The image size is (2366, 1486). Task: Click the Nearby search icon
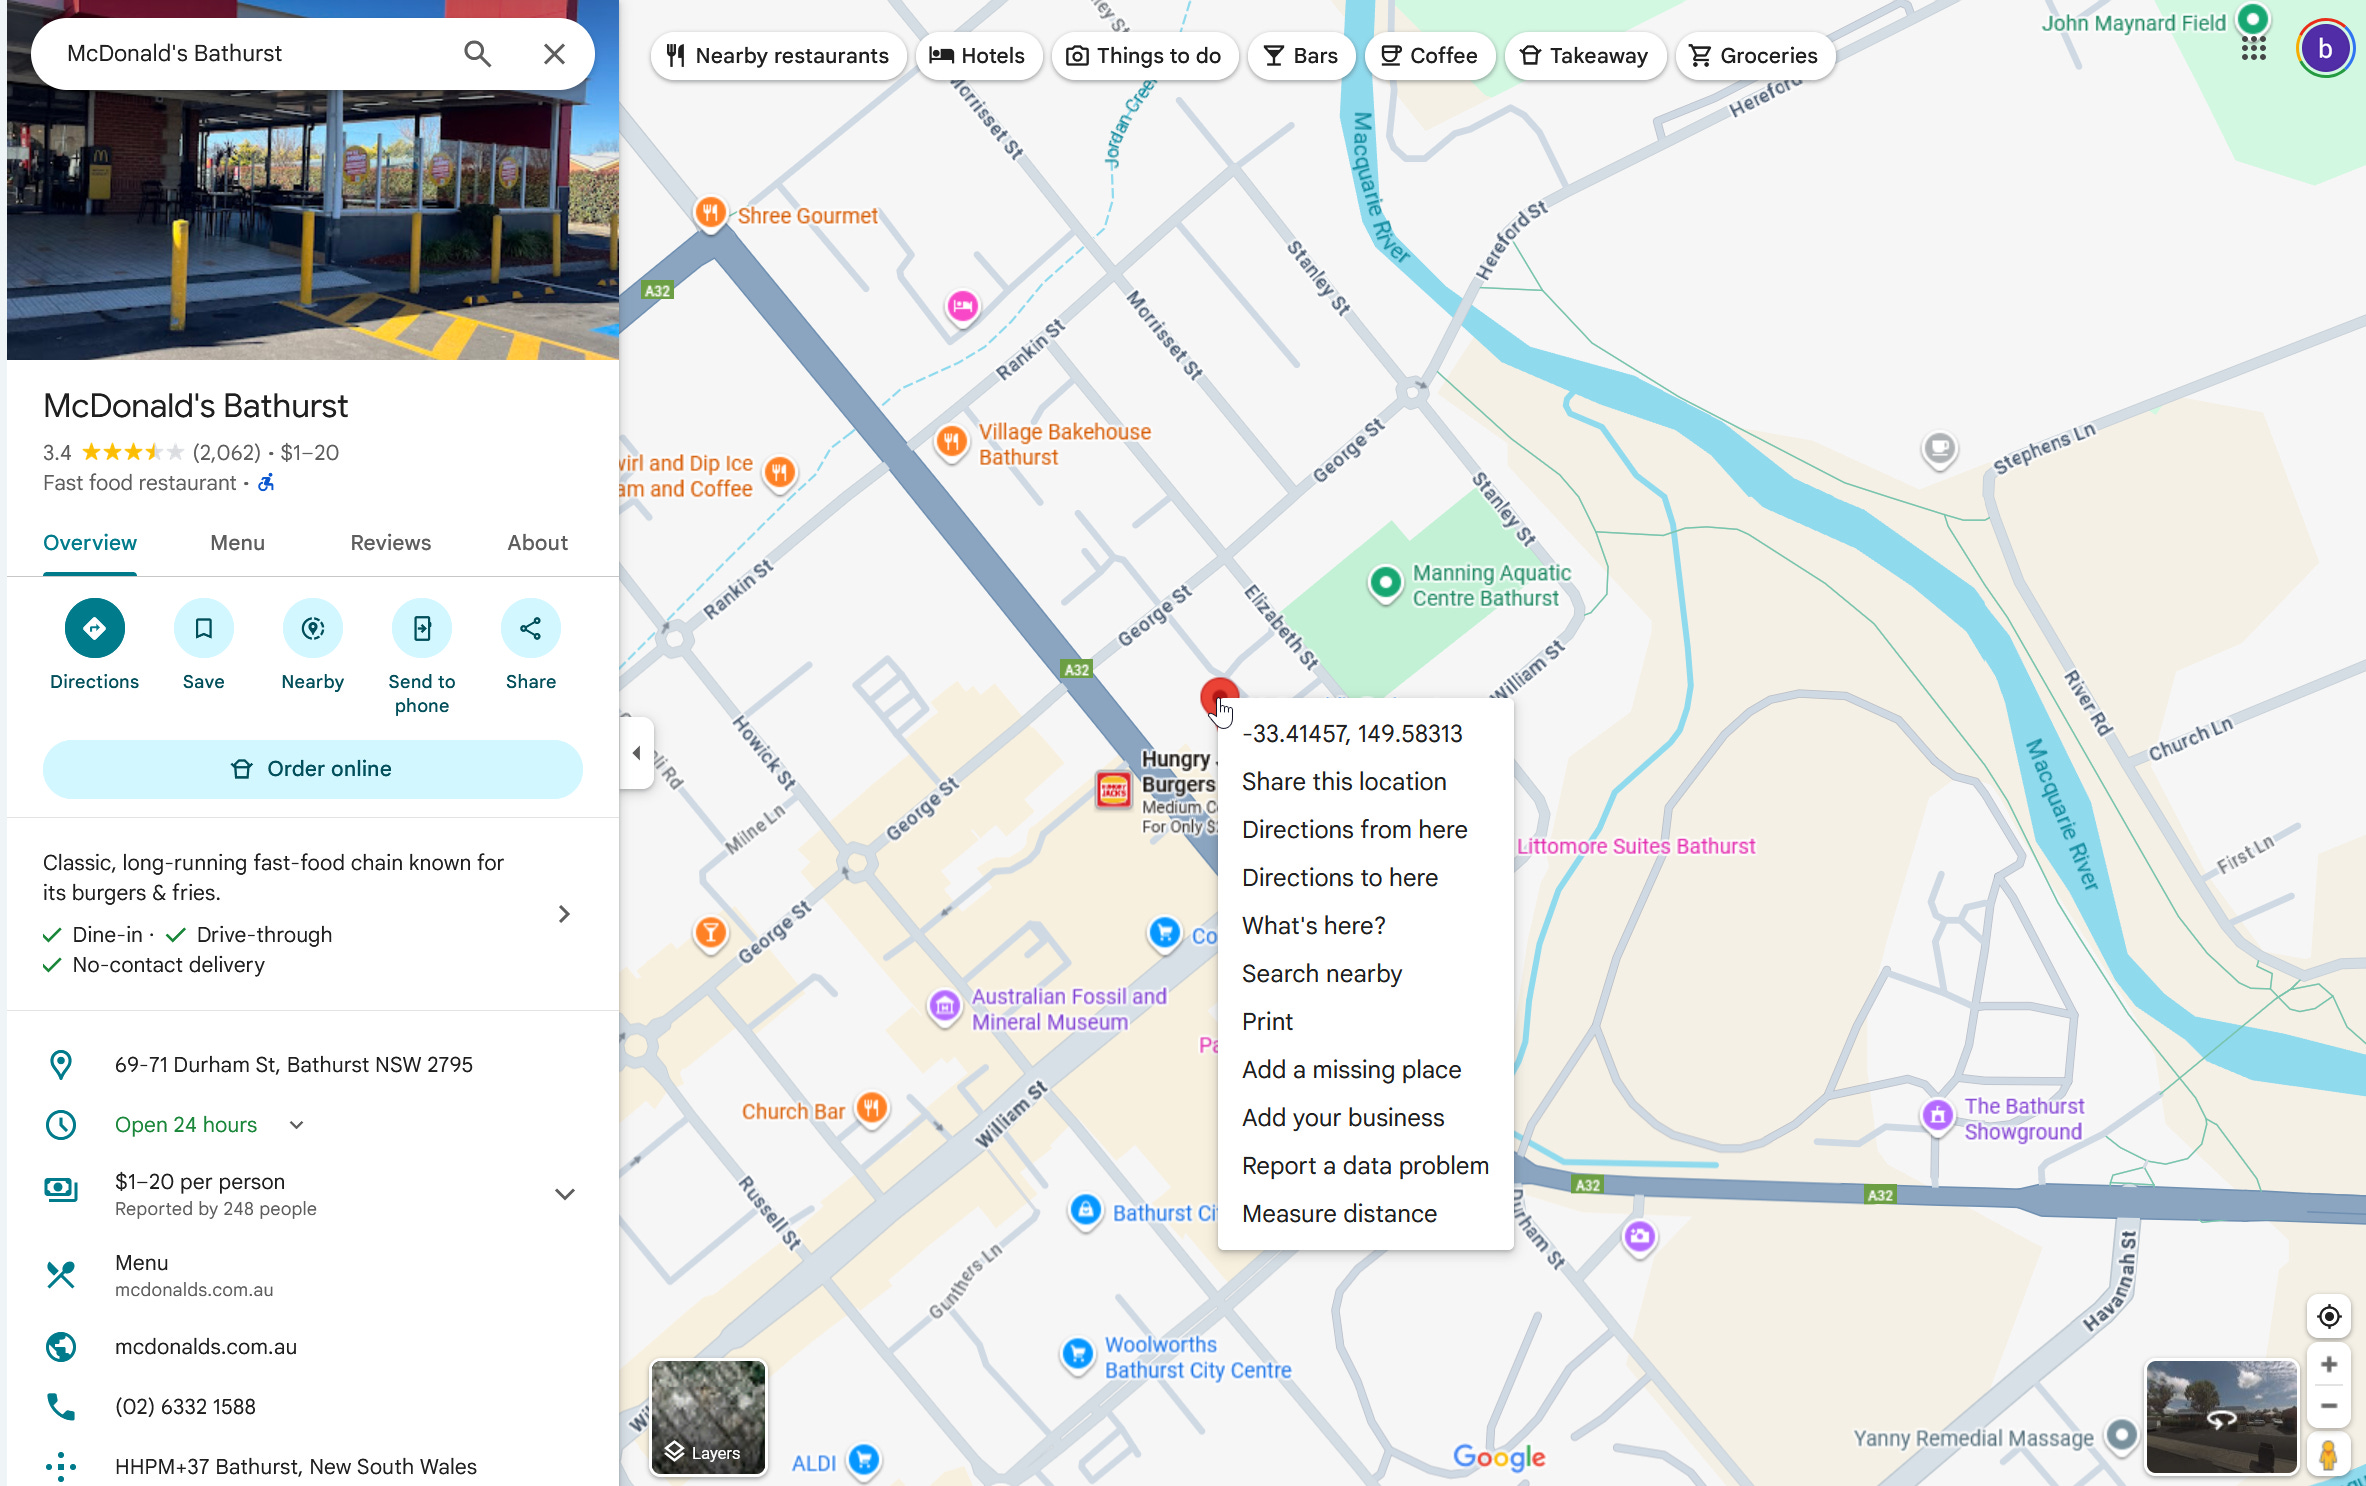coord(312,628)
